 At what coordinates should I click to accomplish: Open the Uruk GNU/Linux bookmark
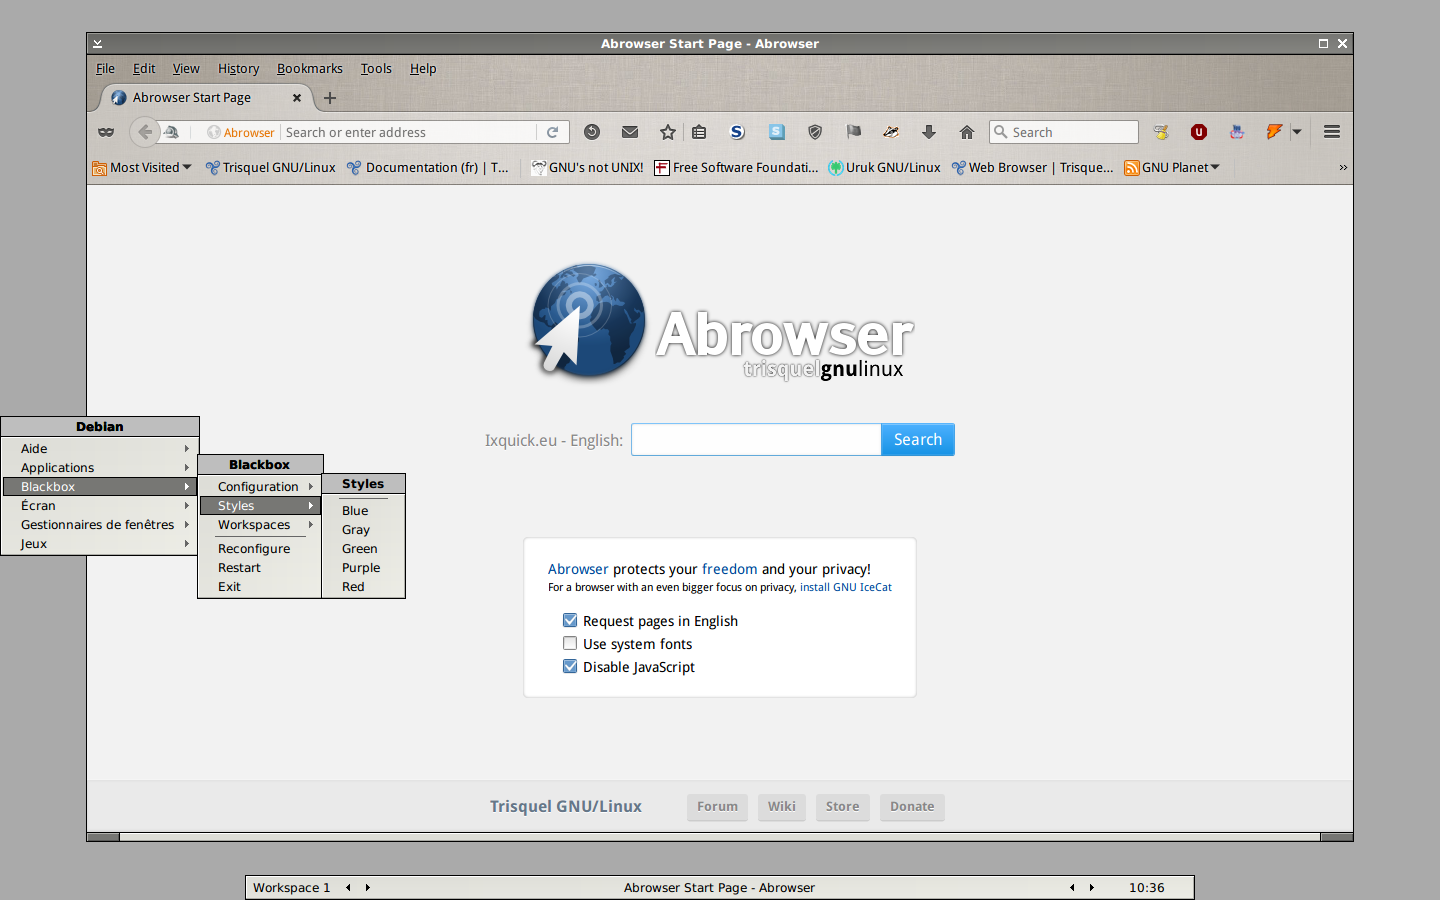pos(884,167)
